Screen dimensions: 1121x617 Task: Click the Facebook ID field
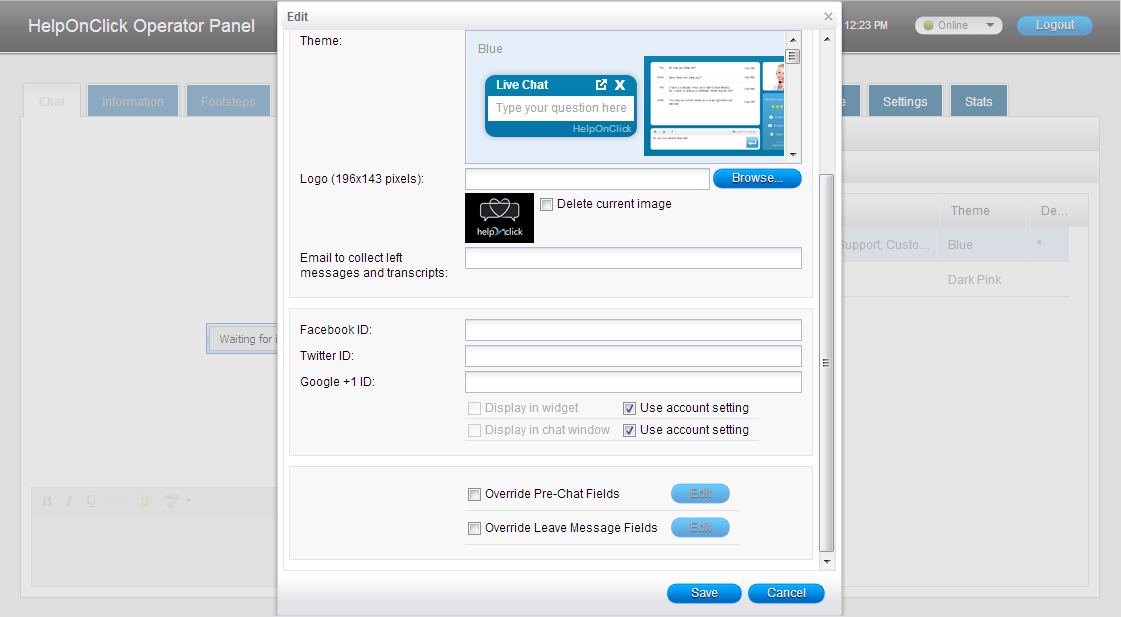pos(633,330)
